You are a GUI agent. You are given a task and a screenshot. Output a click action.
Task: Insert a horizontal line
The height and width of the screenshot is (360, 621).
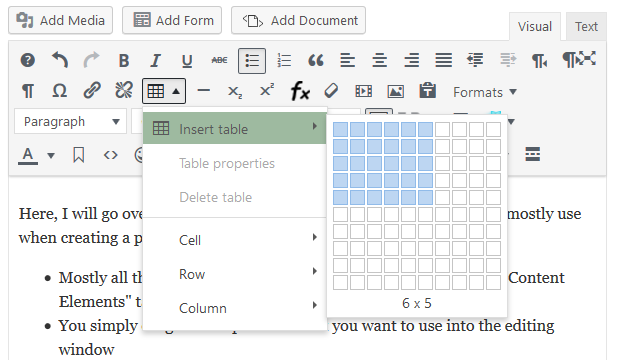click(x=204, y=91)
